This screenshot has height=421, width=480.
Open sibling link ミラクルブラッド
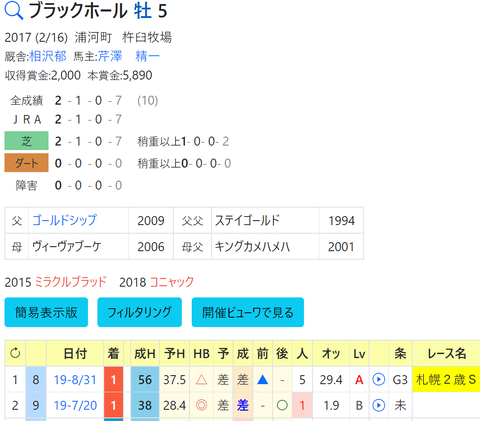70,282
